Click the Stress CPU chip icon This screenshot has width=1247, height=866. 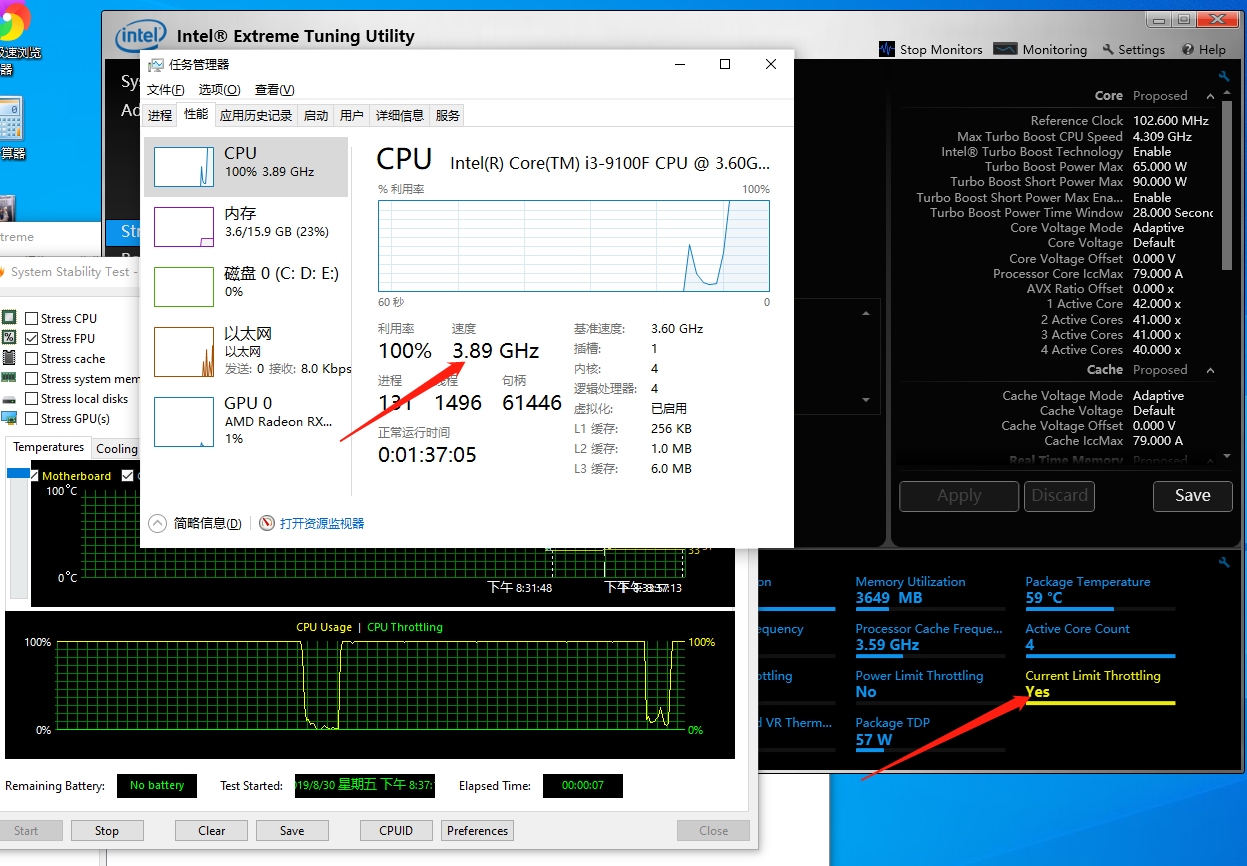[9, 318]
